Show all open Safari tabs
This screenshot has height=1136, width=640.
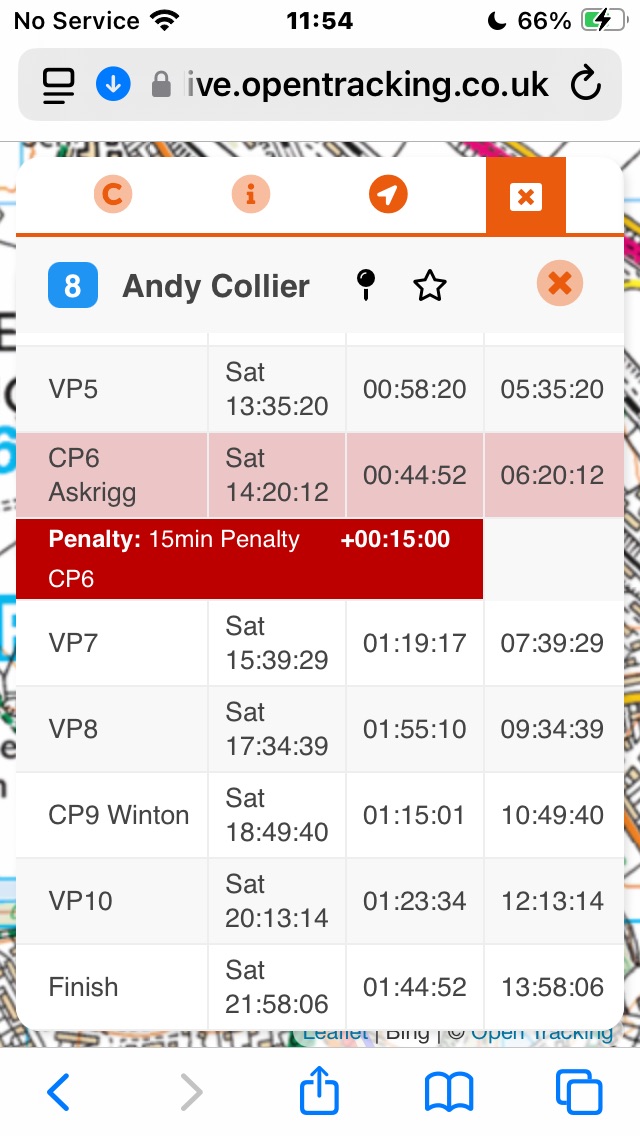(x=579, y=1092)
